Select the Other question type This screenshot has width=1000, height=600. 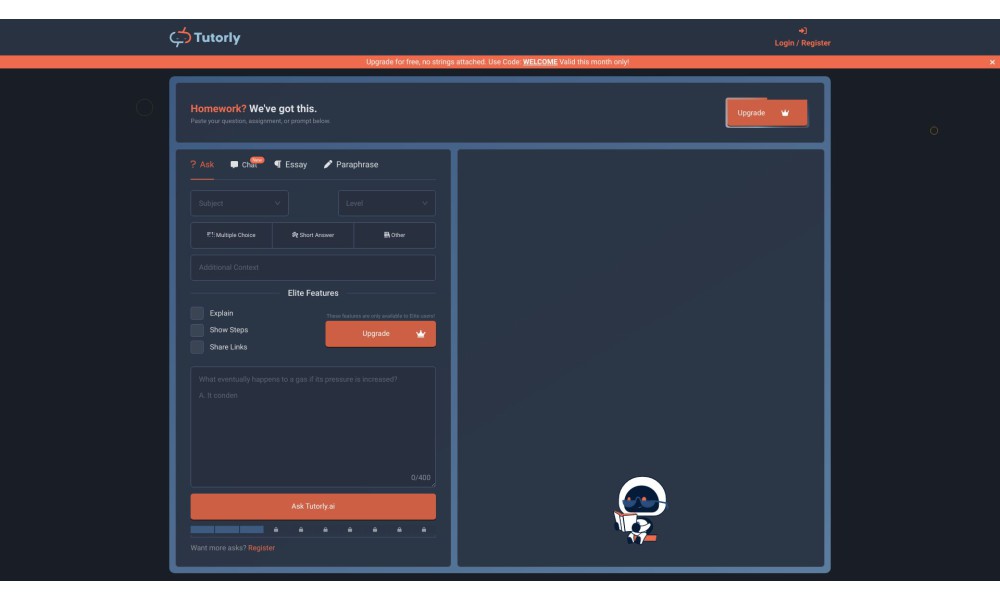[394, 235]
